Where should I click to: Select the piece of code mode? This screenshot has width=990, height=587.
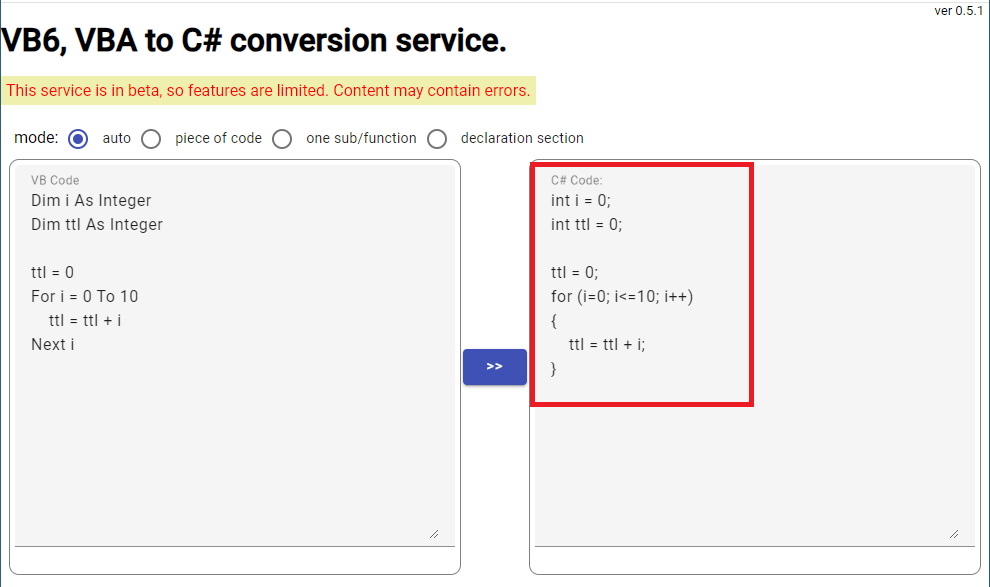[151, 139]
